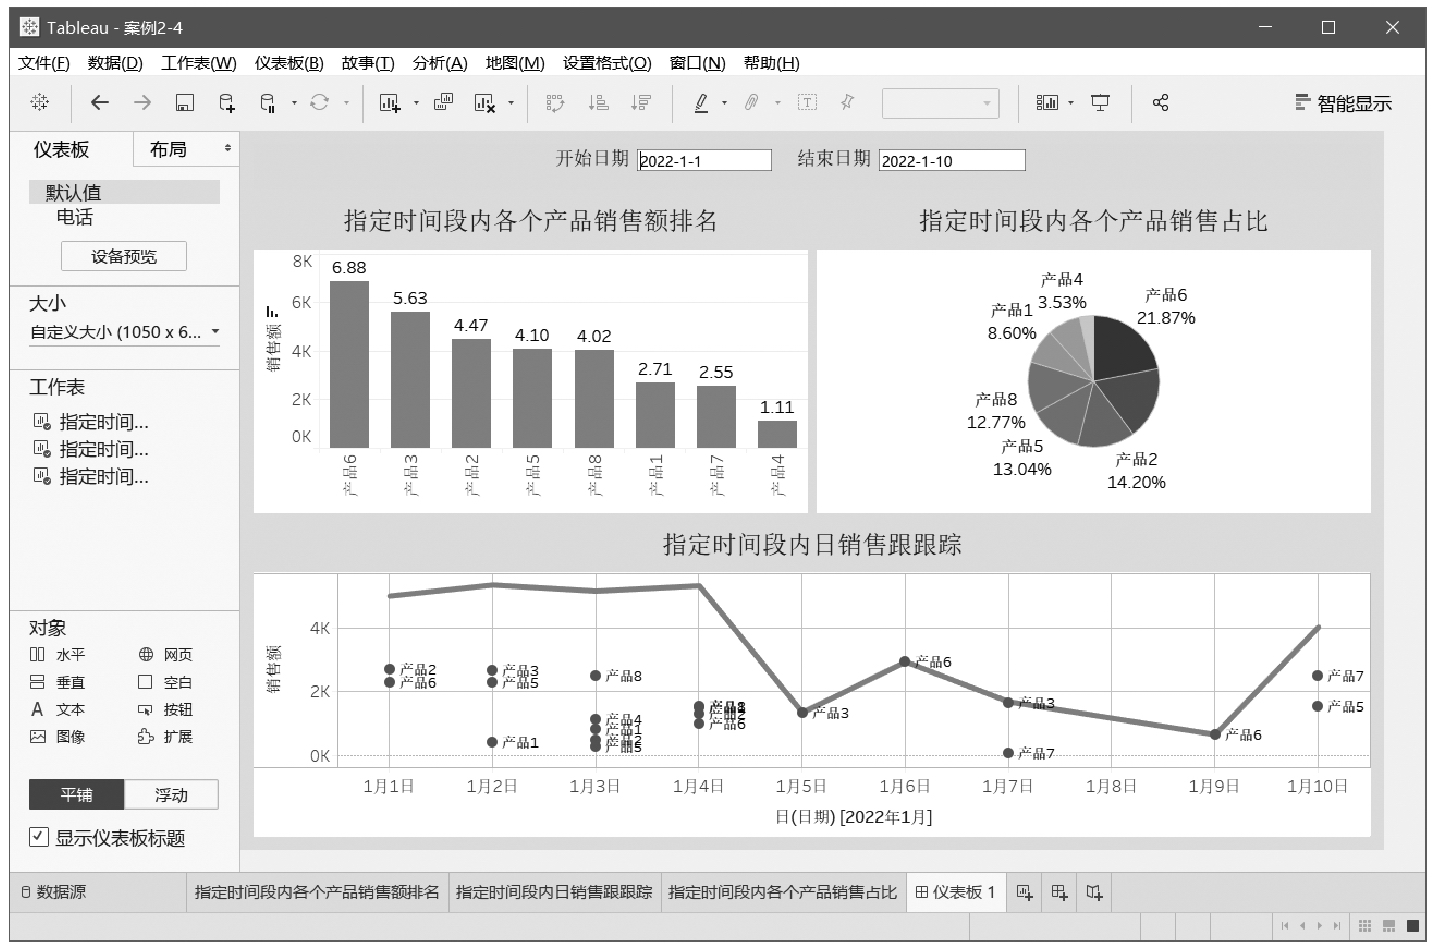Open the side pane menu arrows beside 布局
Screen dimensions: 1433x950
228,149
